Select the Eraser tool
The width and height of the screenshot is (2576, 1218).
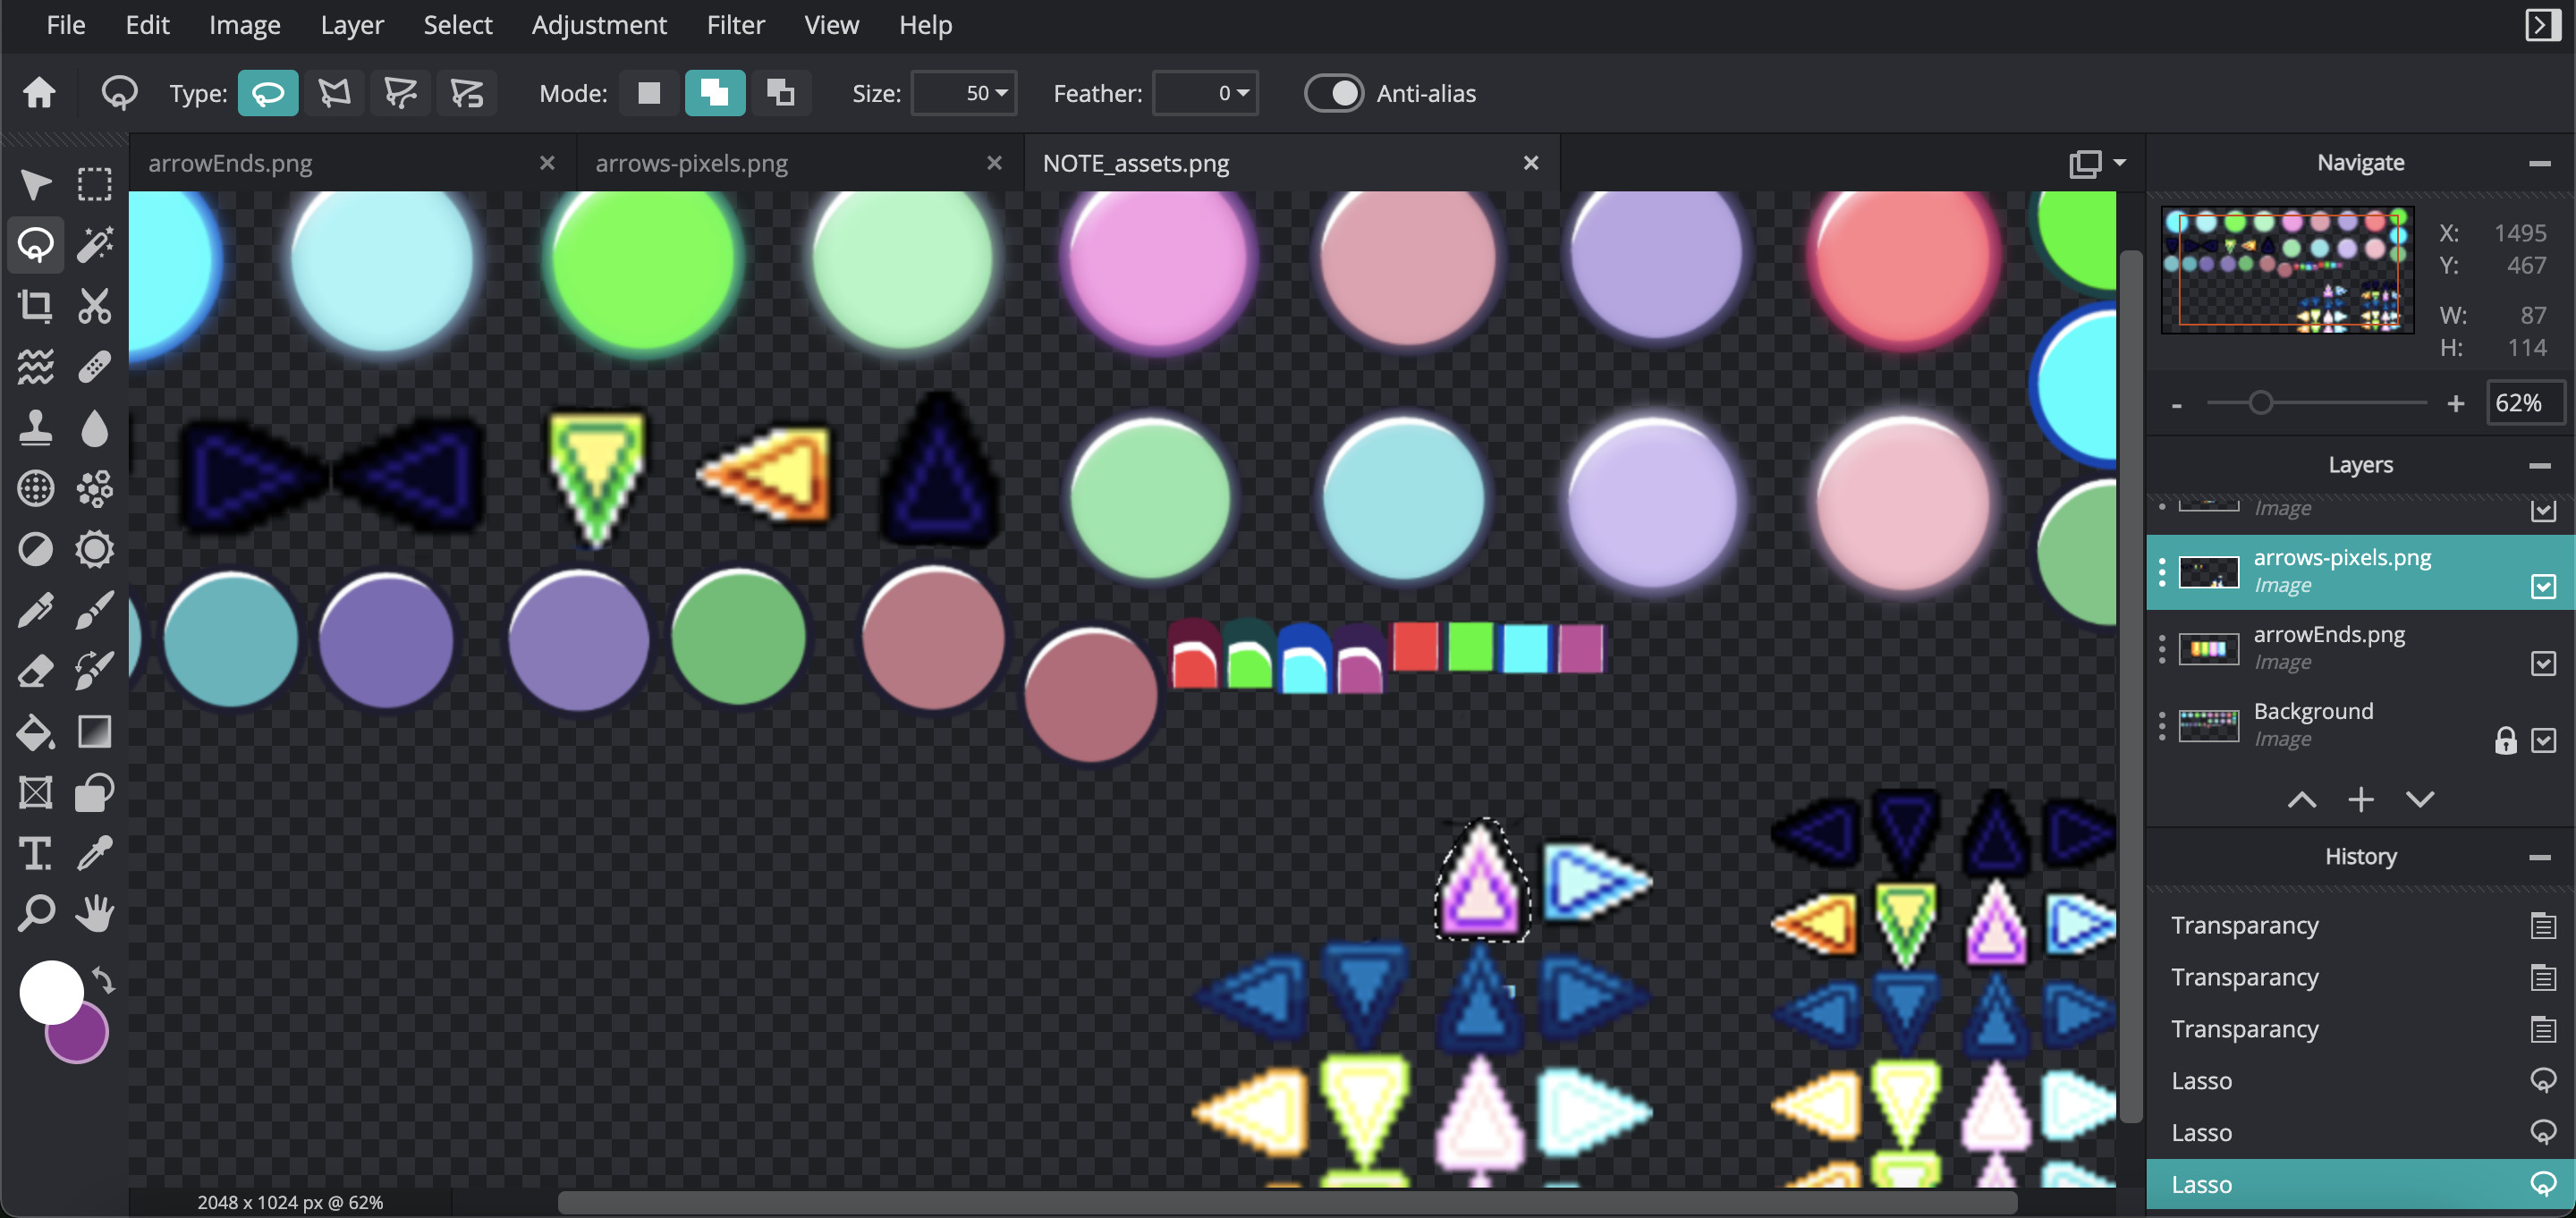[36, 671]
